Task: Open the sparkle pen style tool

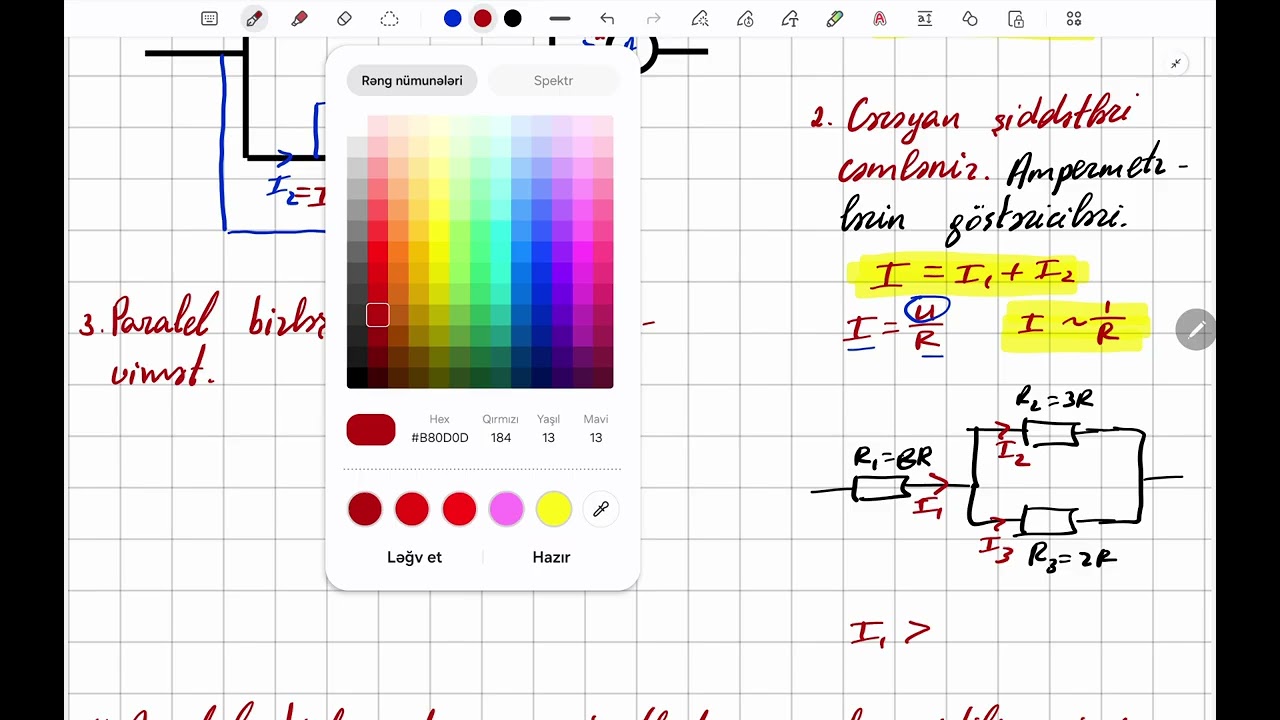Action: [700, 19]
